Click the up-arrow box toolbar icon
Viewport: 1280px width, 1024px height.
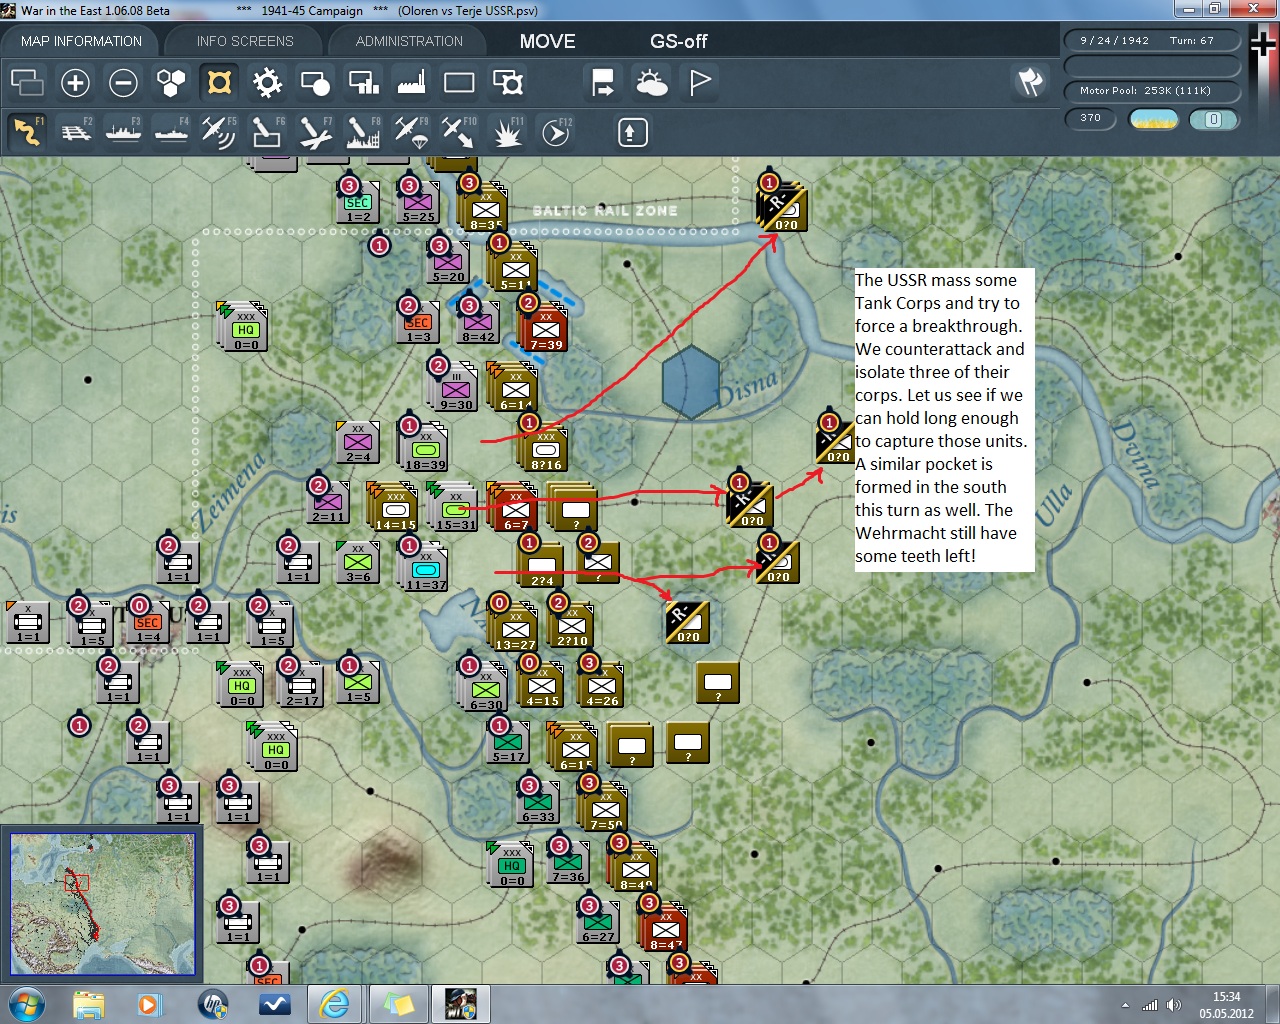tap(632, 132)
